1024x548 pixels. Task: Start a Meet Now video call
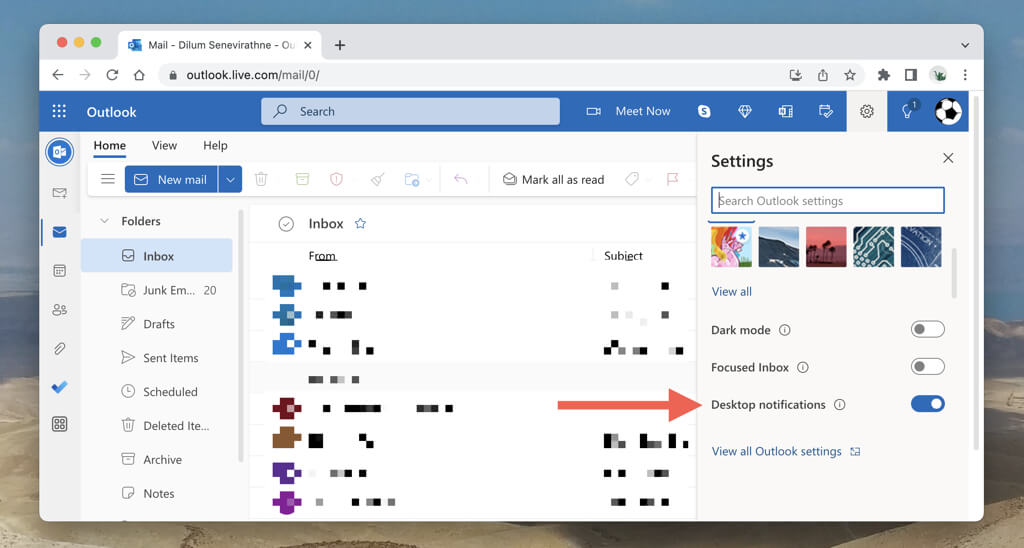click(628, 112)
